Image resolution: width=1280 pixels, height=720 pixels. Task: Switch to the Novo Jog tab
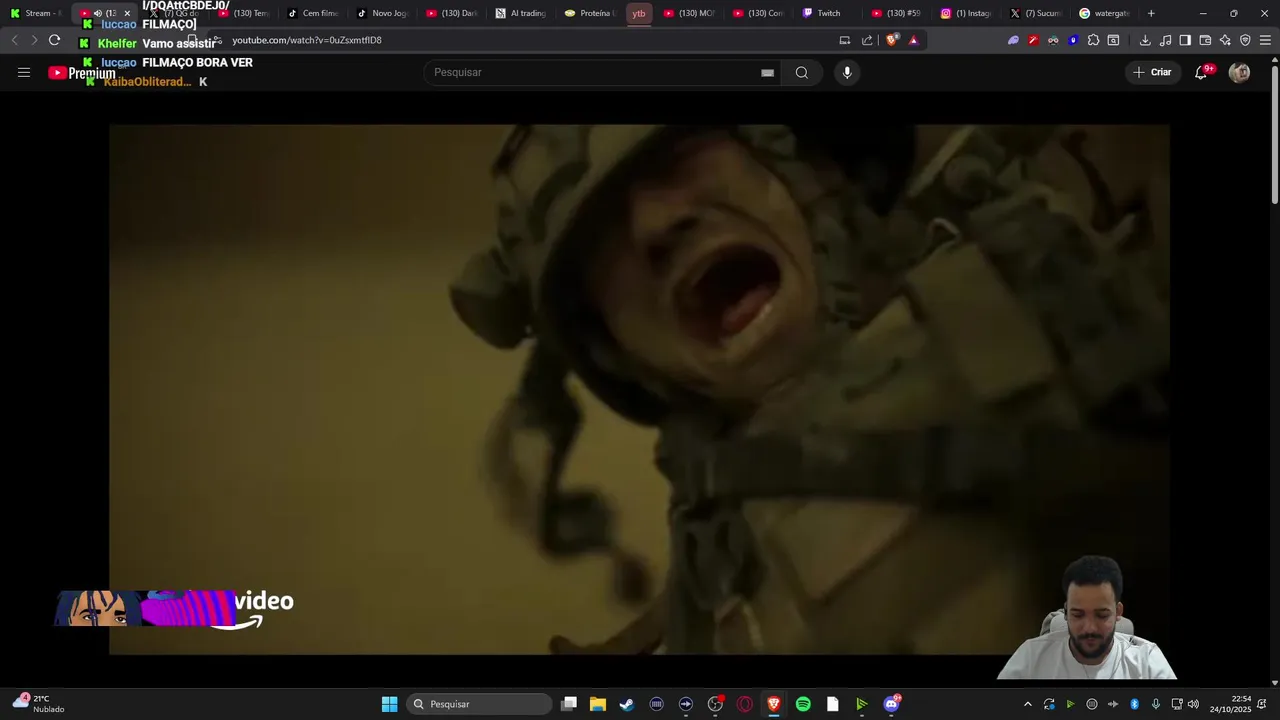point(383,13)
